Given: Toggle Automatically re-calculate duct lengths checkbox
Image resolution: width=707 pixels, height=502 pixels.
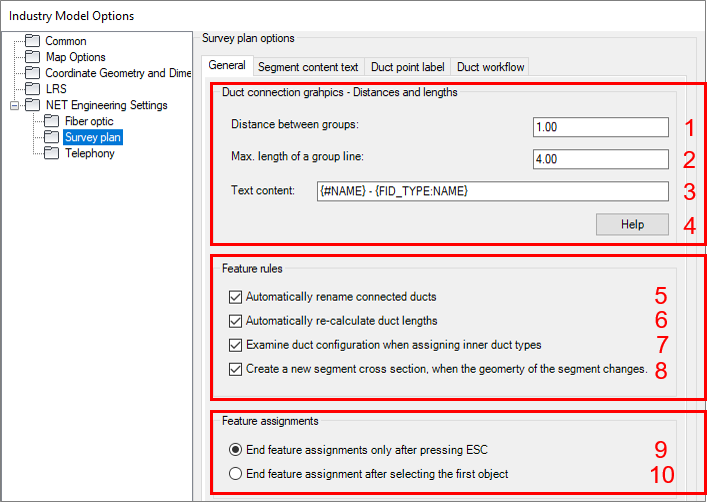Looking at the screenshot, I should coord(235,321).
